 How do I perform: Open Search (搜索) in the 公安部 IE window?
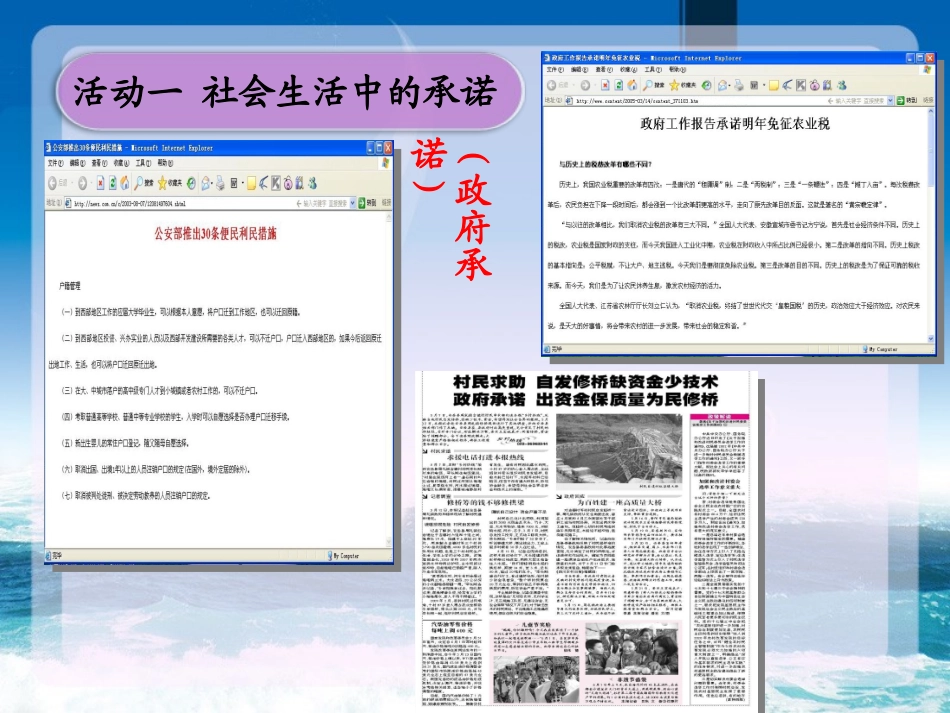pos(144,183)
